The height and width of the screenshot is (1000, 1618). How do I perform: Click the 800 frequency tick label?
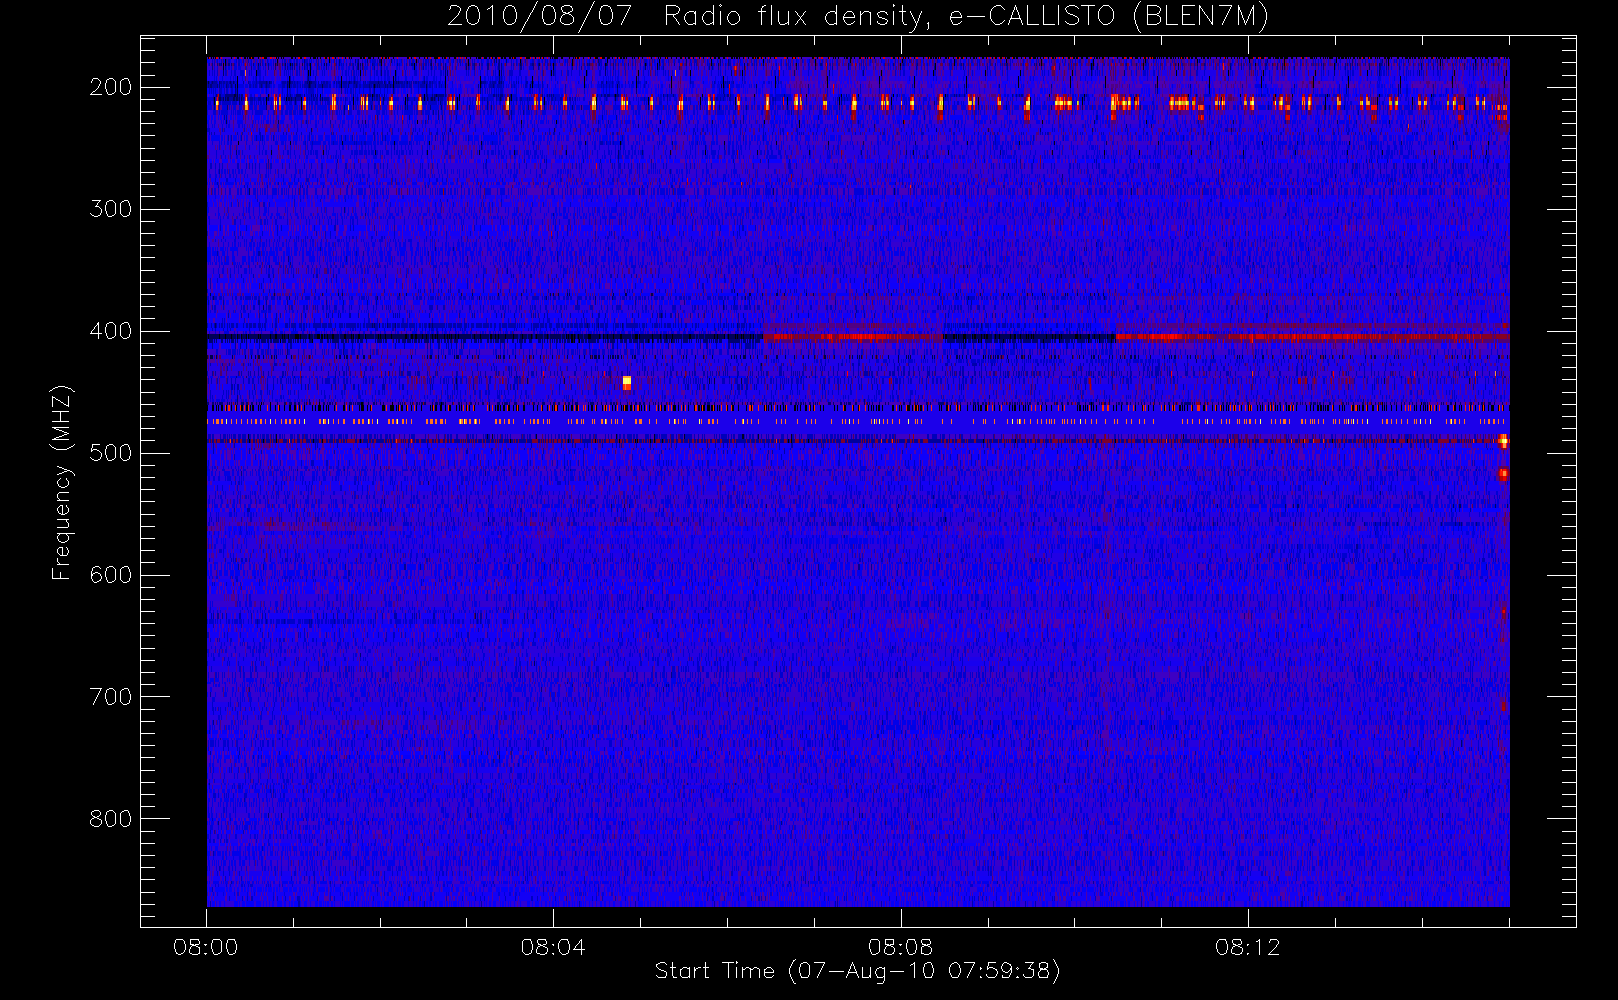pyautogui.click(x=111, y=819)
